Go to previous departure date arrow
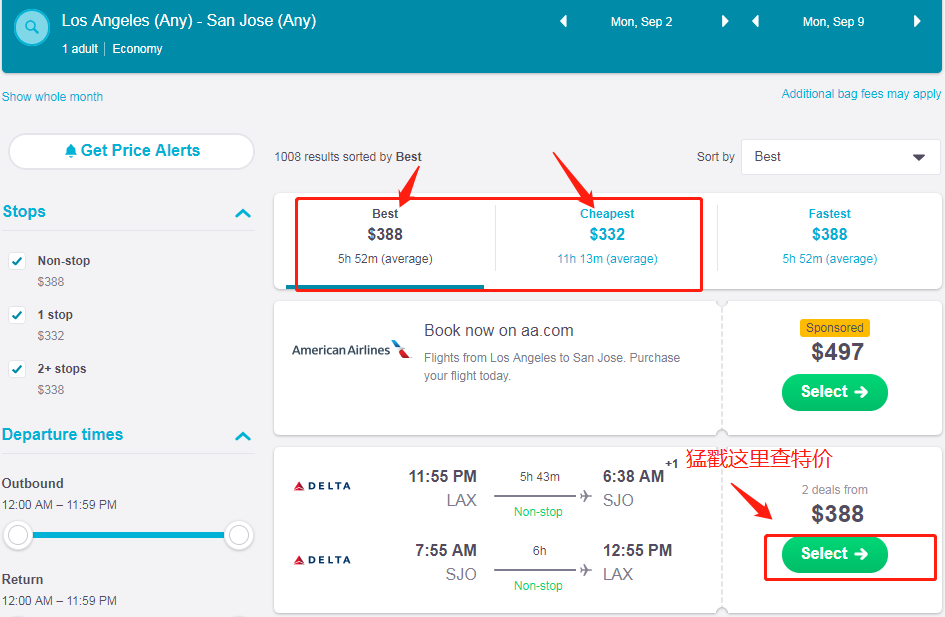This screenshot has height=617, width=945. 564,22
